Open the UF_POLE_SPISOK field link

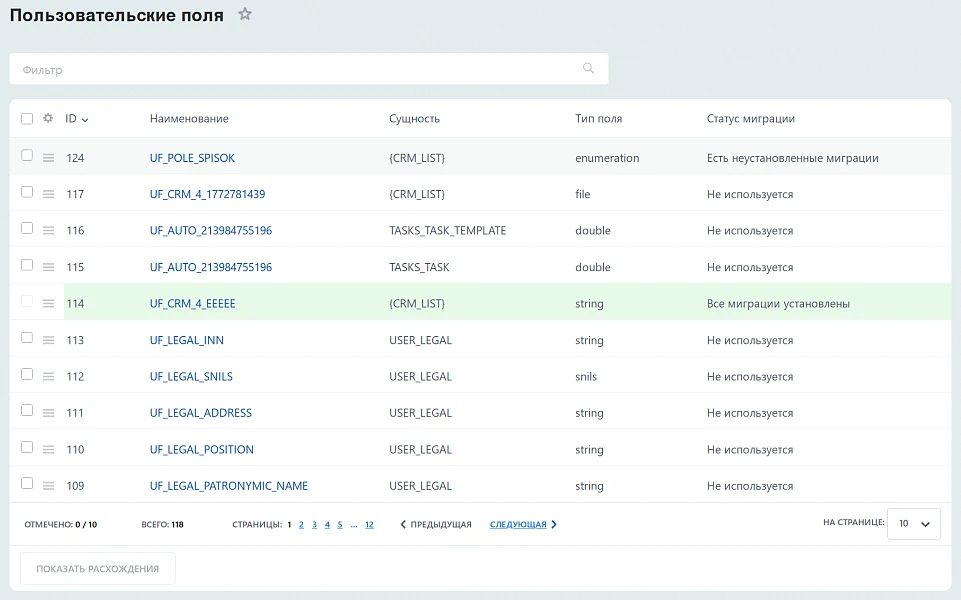pyautogui.click(x=192, y=158)
